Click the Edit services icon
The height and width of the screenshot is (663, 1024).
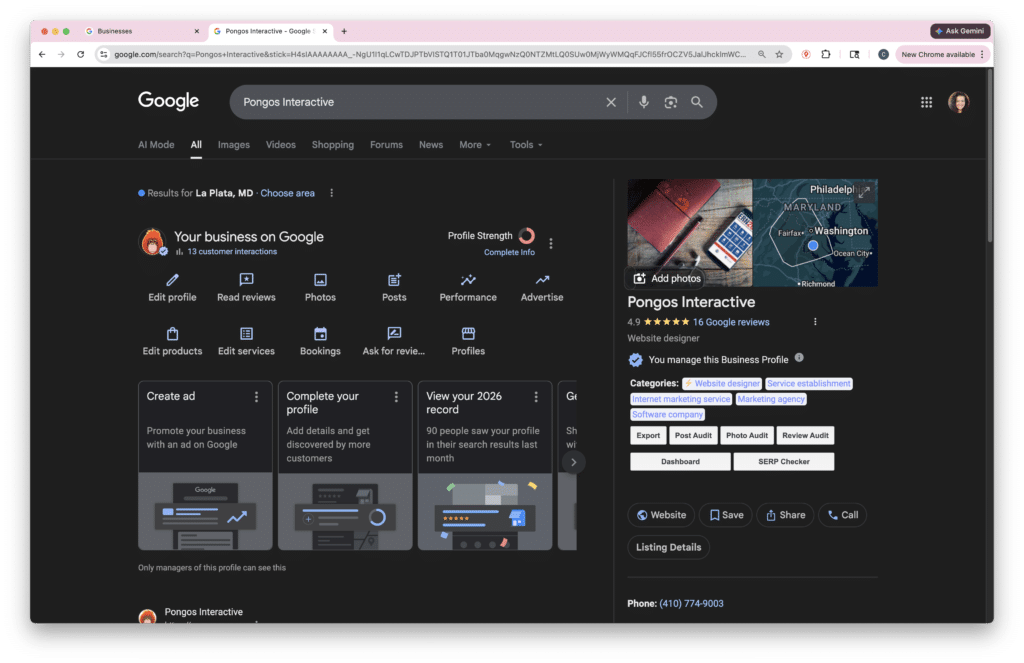tap(245, 333)
